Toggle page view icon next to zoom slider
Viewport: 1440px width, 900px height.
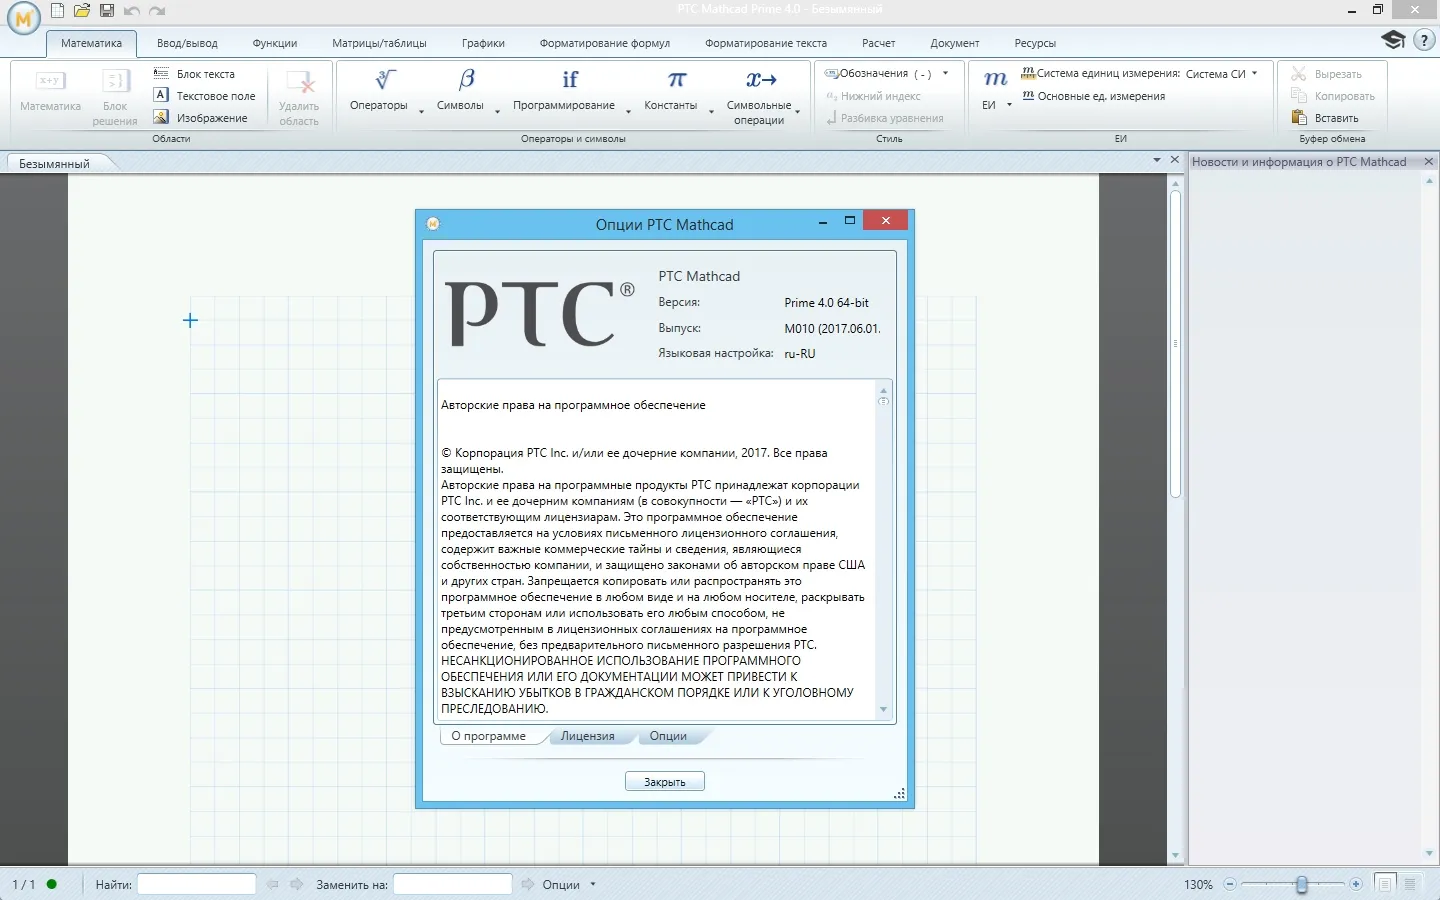[x=1384, y=884]
